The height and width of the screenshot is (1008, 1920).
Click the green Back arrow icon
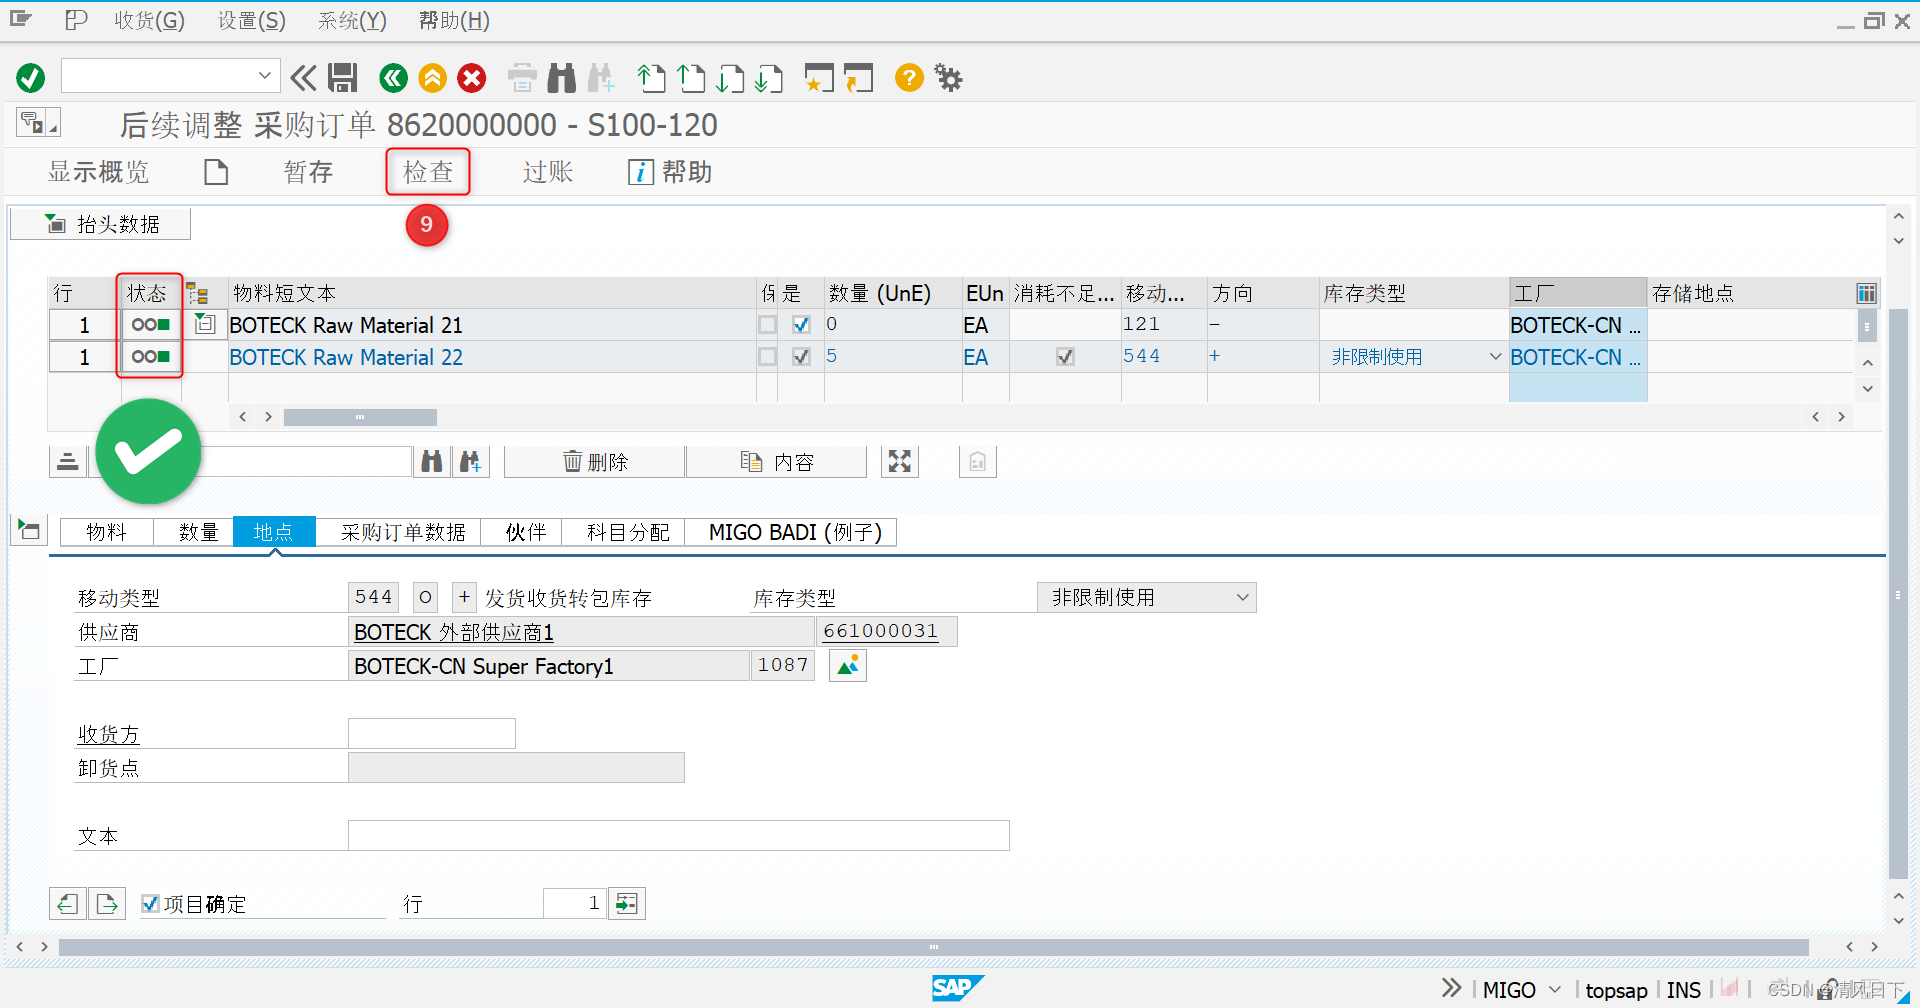pyautogui.click(x=394, y=78)
